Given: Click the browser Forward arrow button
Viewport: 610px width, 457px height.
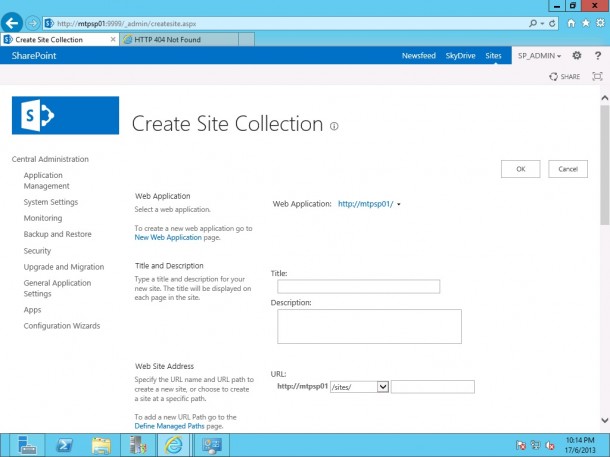Looking at the screenshot, I should [x=33, y=24].
